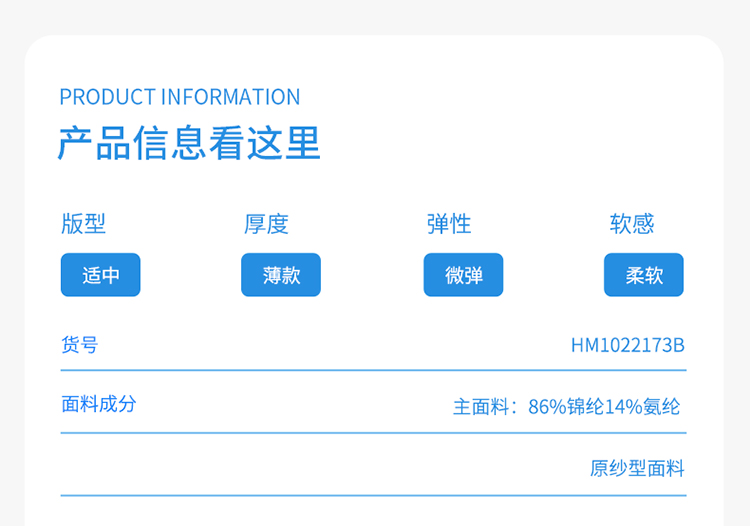Click the 86% percentage in composition
This screenshot has width=750, height=526.
point(547,407)
